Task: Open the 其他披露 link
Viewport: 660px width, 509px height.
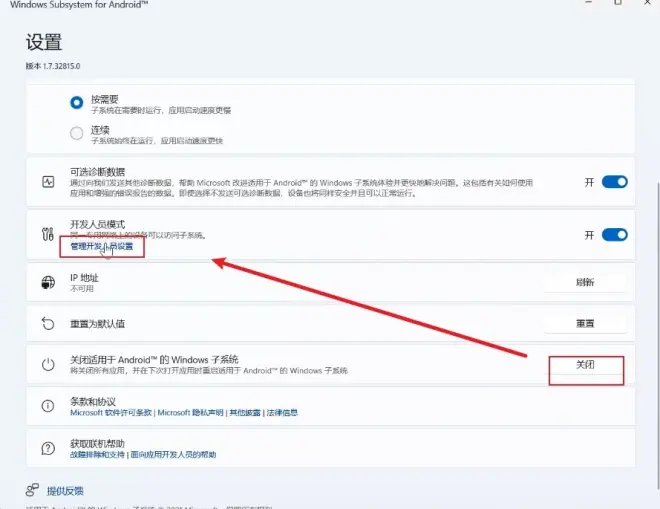Action: 245,413
